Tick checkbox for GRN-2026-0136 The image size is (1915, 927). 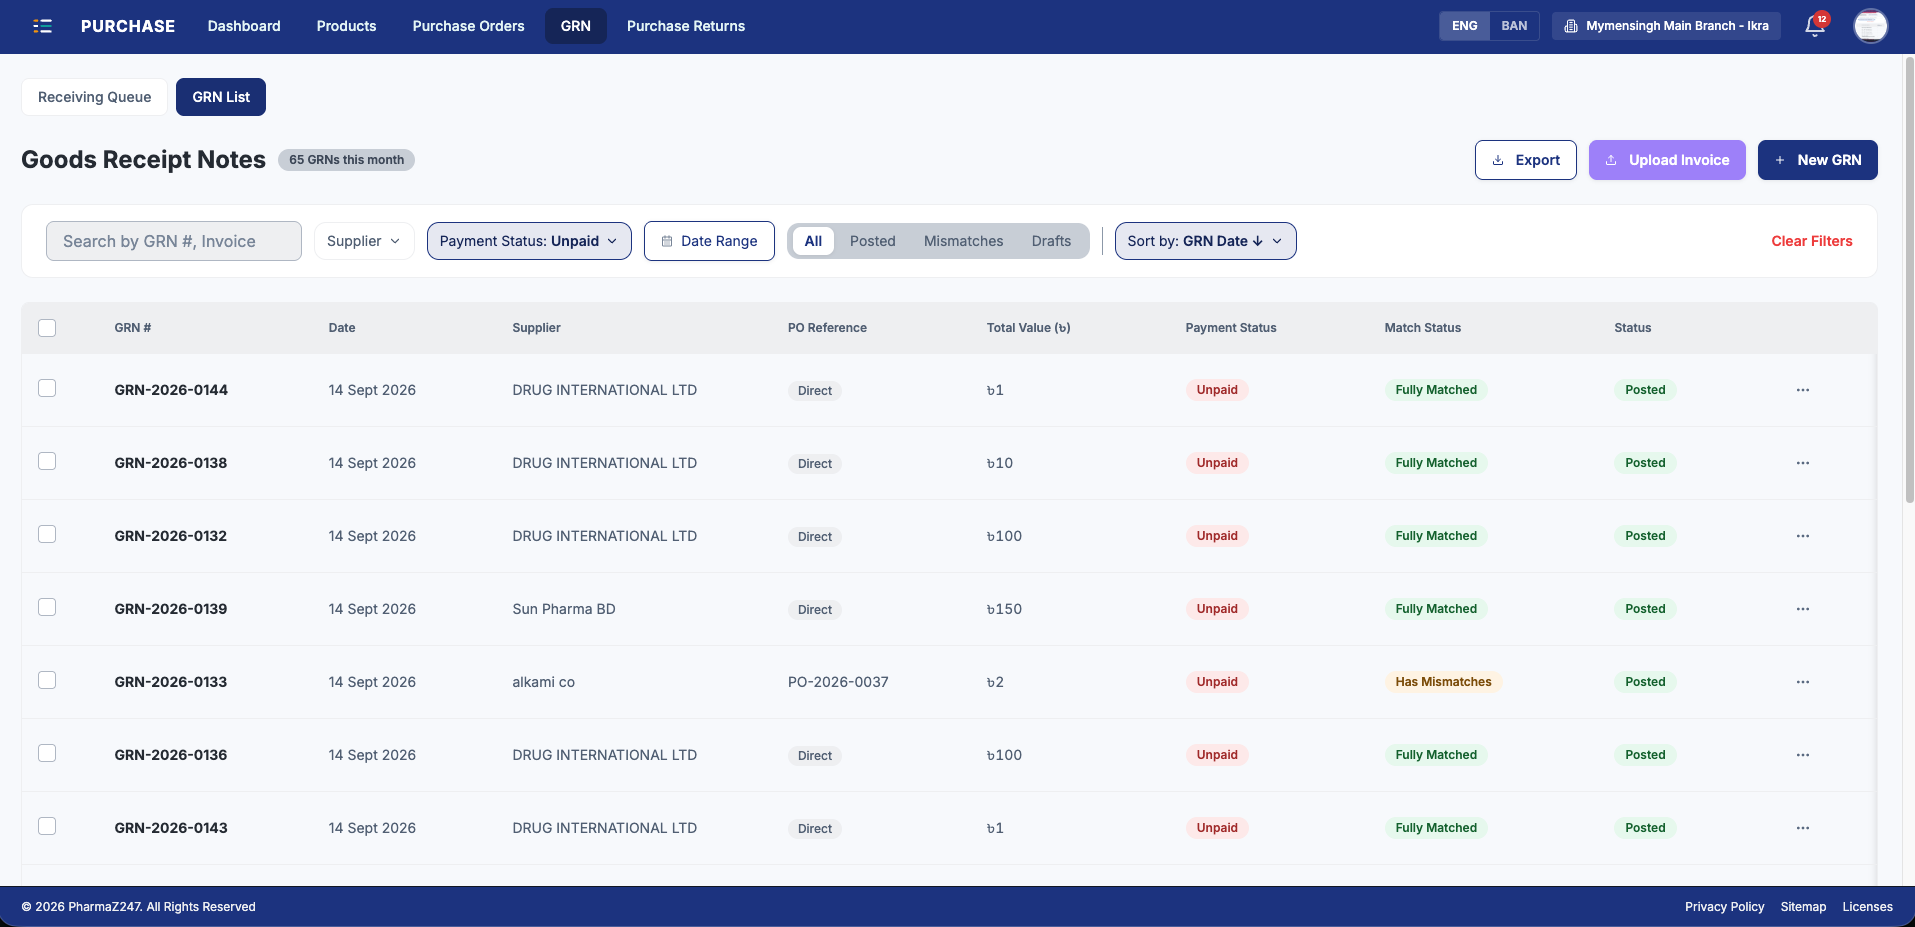[x=47, y=753]
